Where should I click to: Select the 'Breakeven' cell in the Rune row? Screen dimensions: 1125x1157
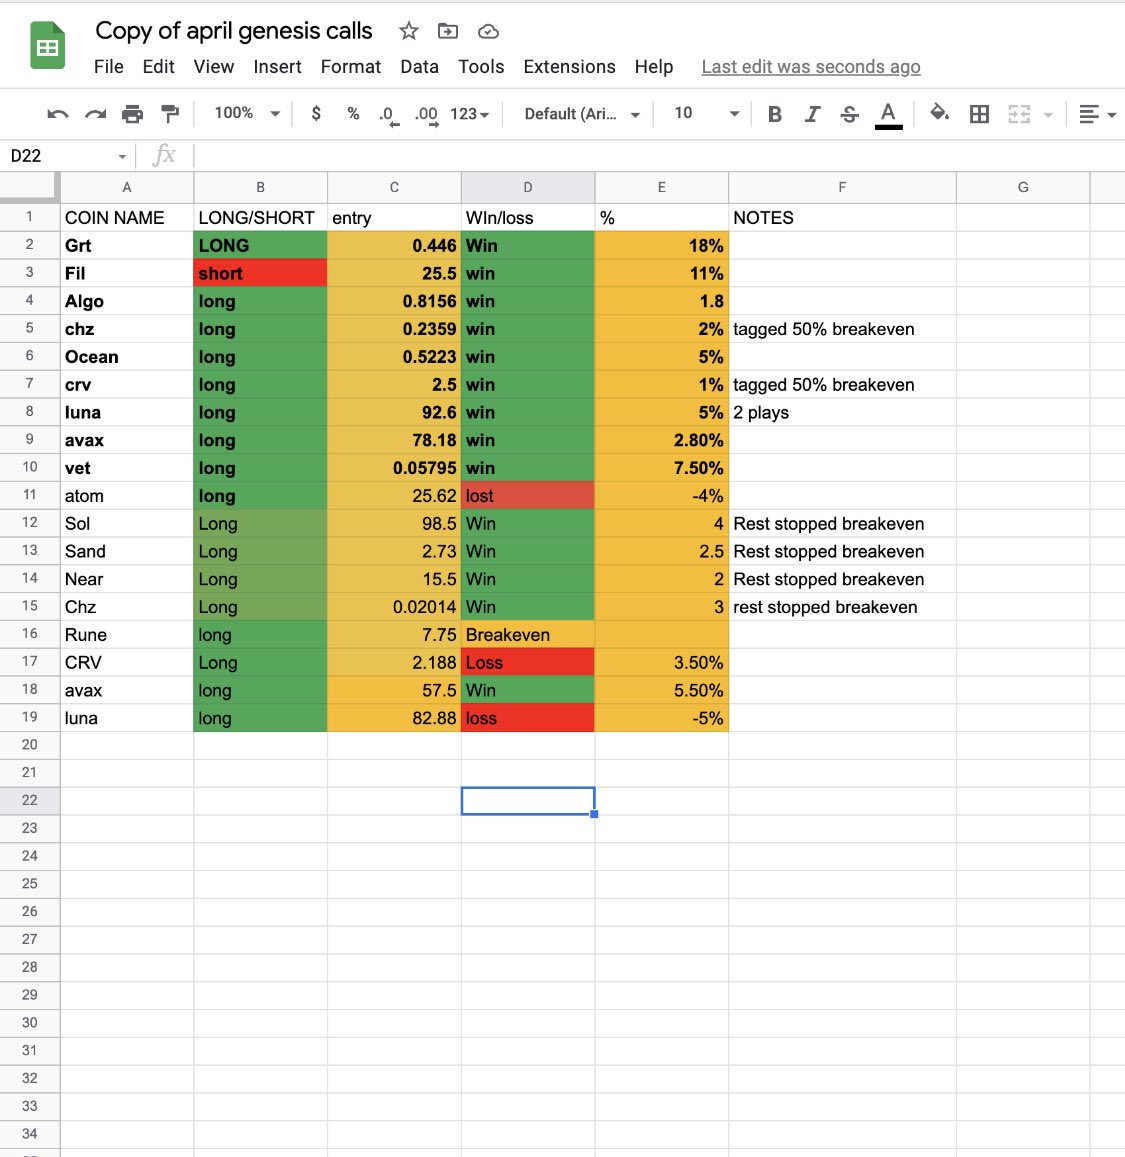tap(527, 635)
